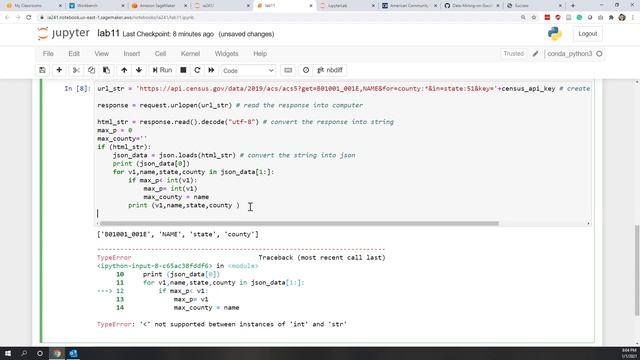Open Outlook from the taskbar

pos(73,353)
